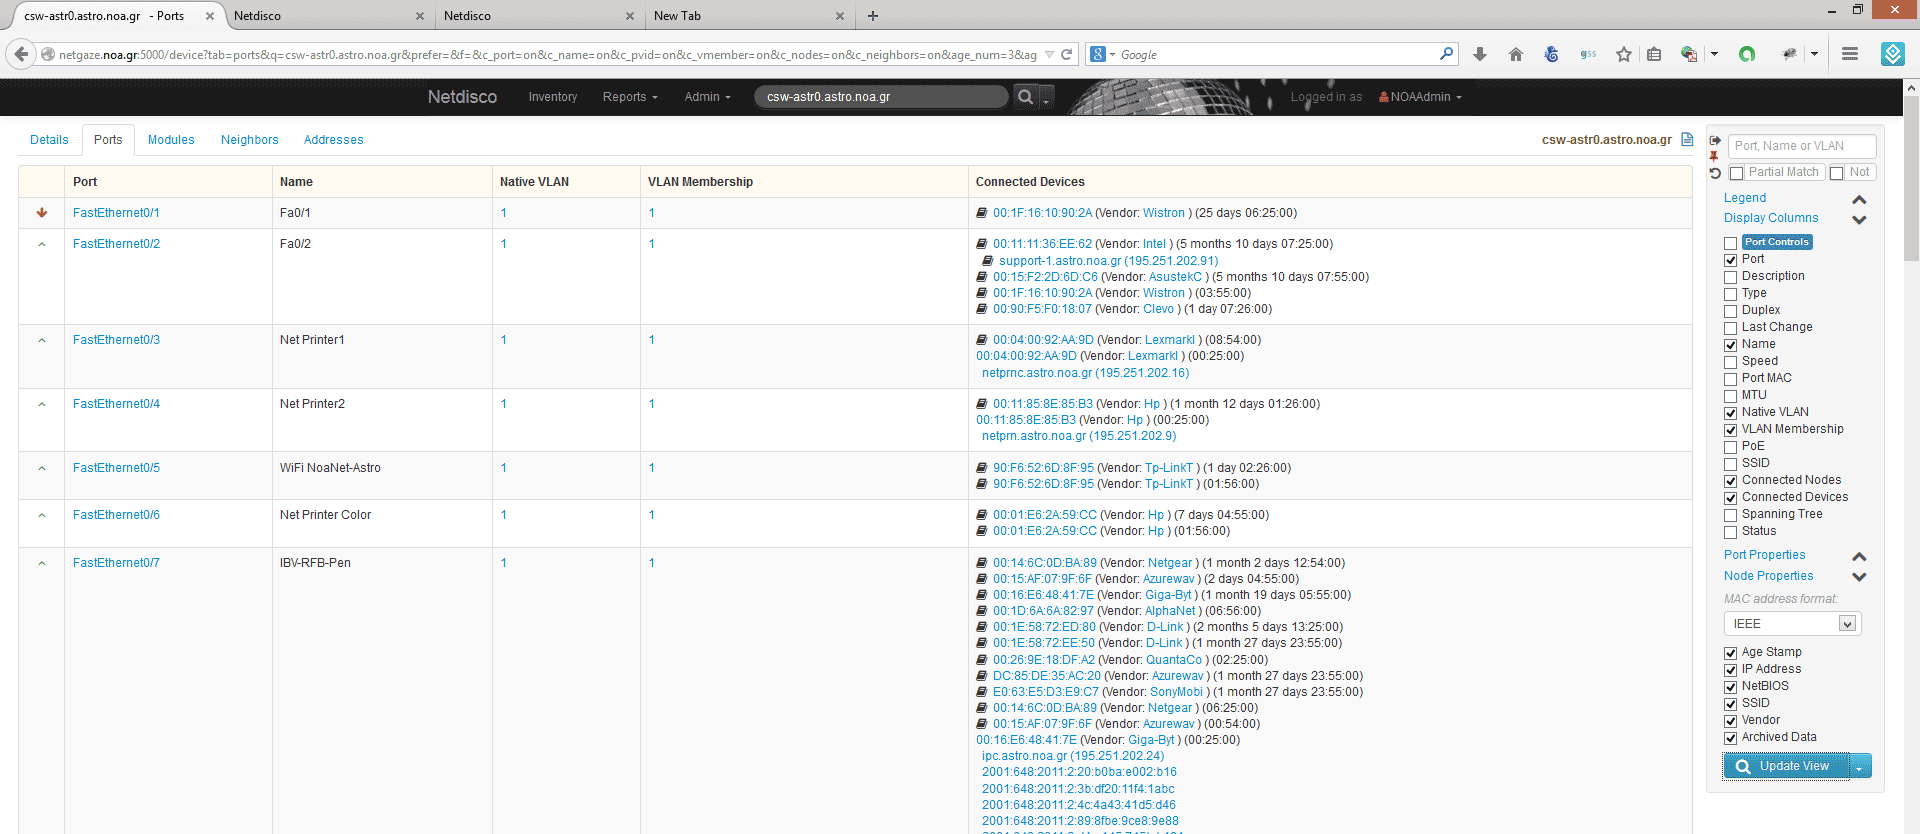Open the Inventory menu item
The height and width of the screenshot is (834, 1920).
[553, 97]
